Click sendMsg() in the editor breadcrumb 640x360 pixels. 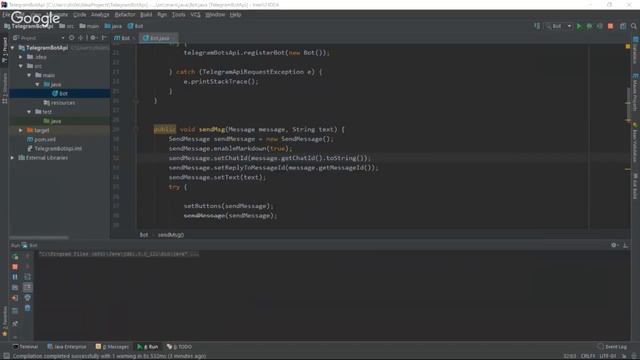(171, 235)
